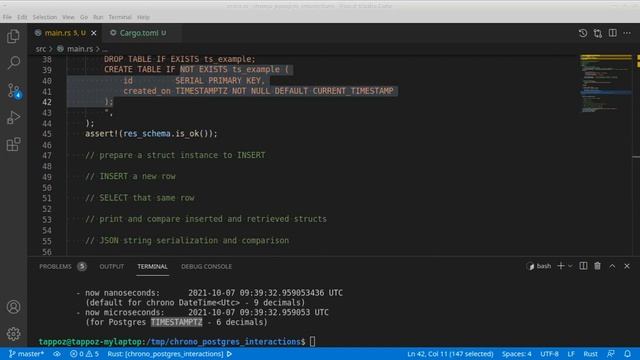This screenshot has height=360, width=640.
Task: Split the terminal panel
Action: pos(583,266)
